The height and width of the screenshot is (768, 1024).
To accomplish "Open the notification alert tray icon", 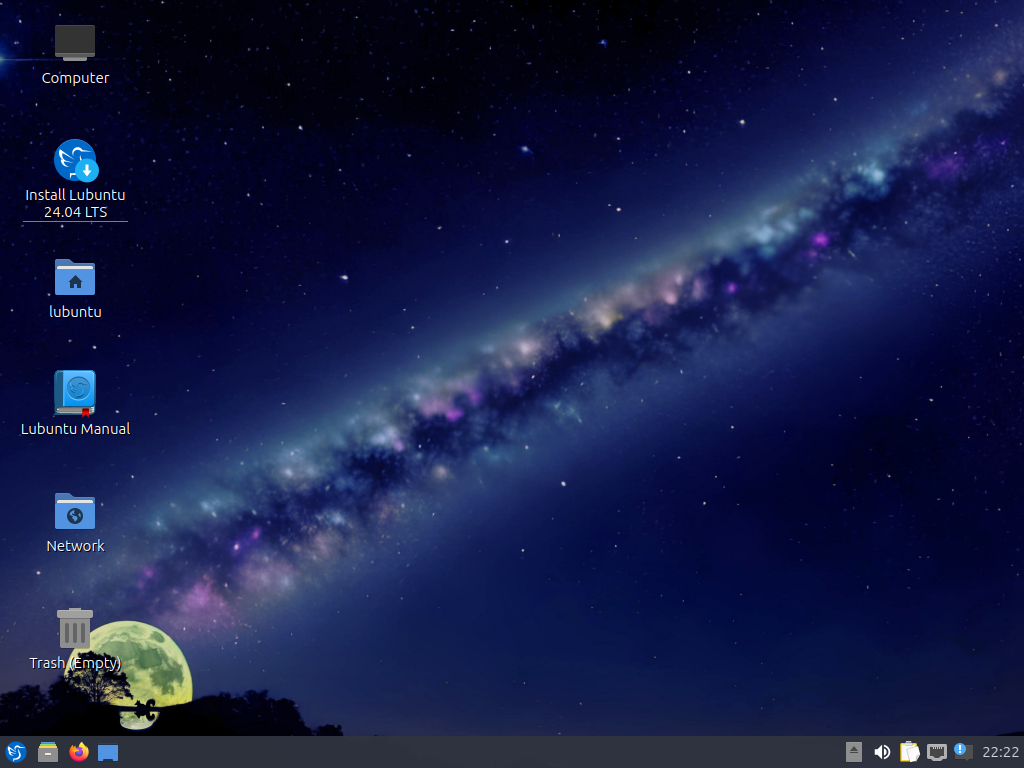I will tap(962, 751).
